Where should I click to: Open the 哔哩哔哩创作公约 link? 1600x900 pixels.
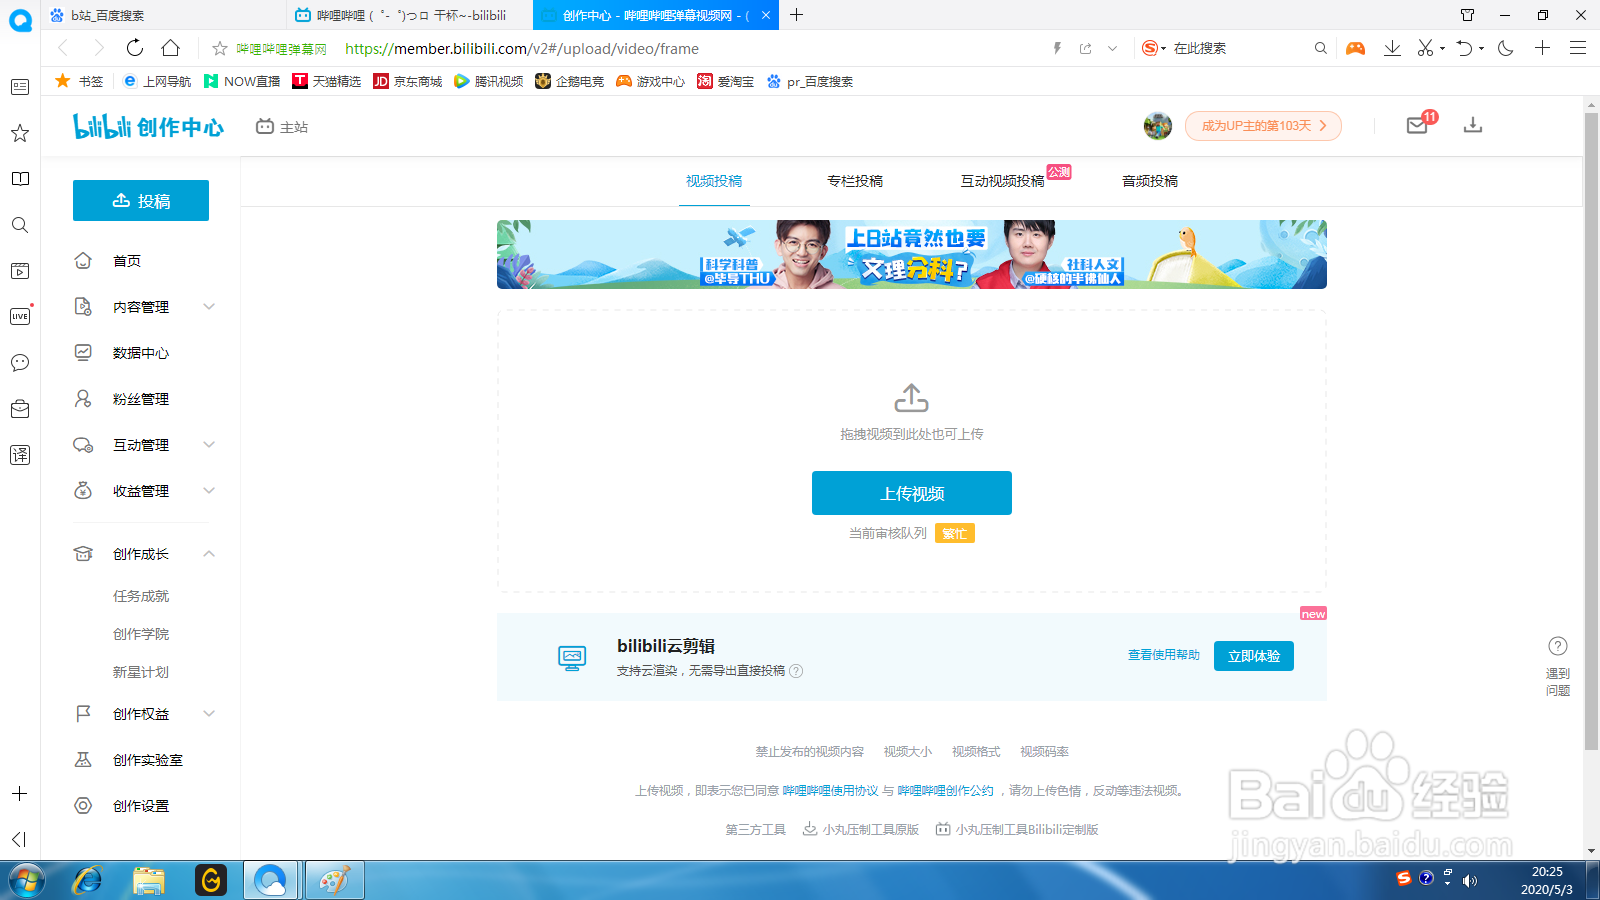(x=946, y=791)
